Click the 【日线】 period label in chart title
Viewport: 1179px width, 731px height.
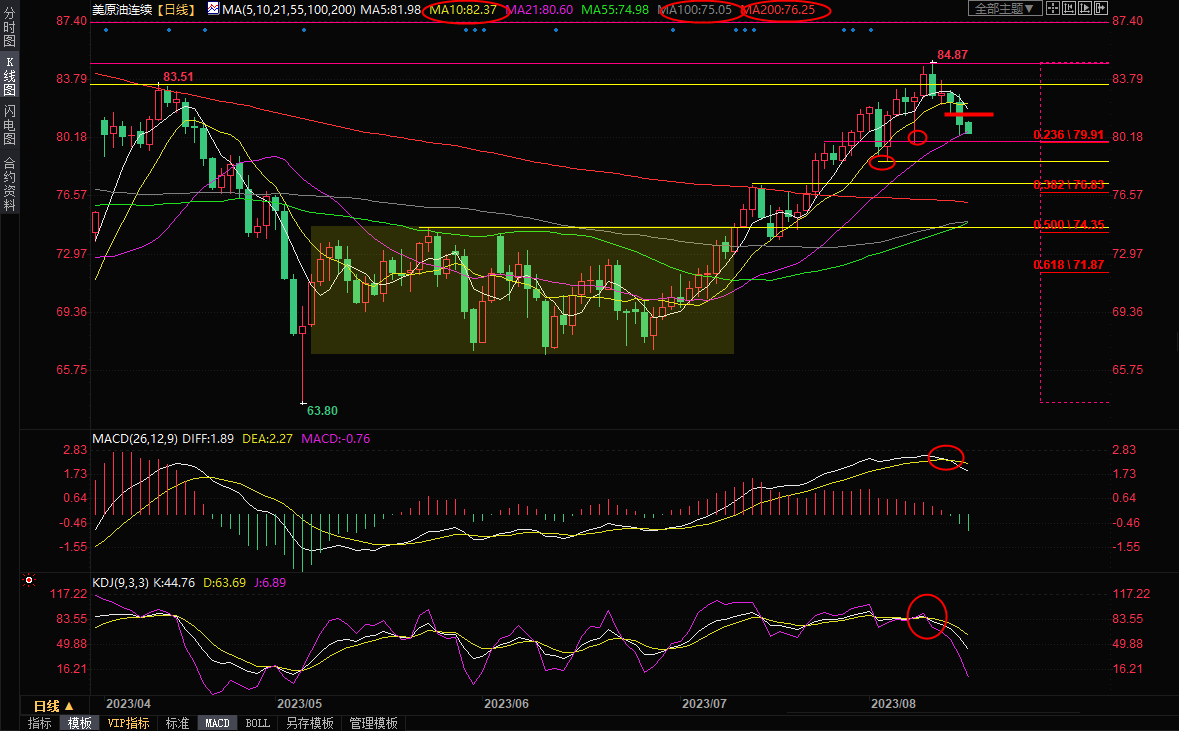[173, 9]
